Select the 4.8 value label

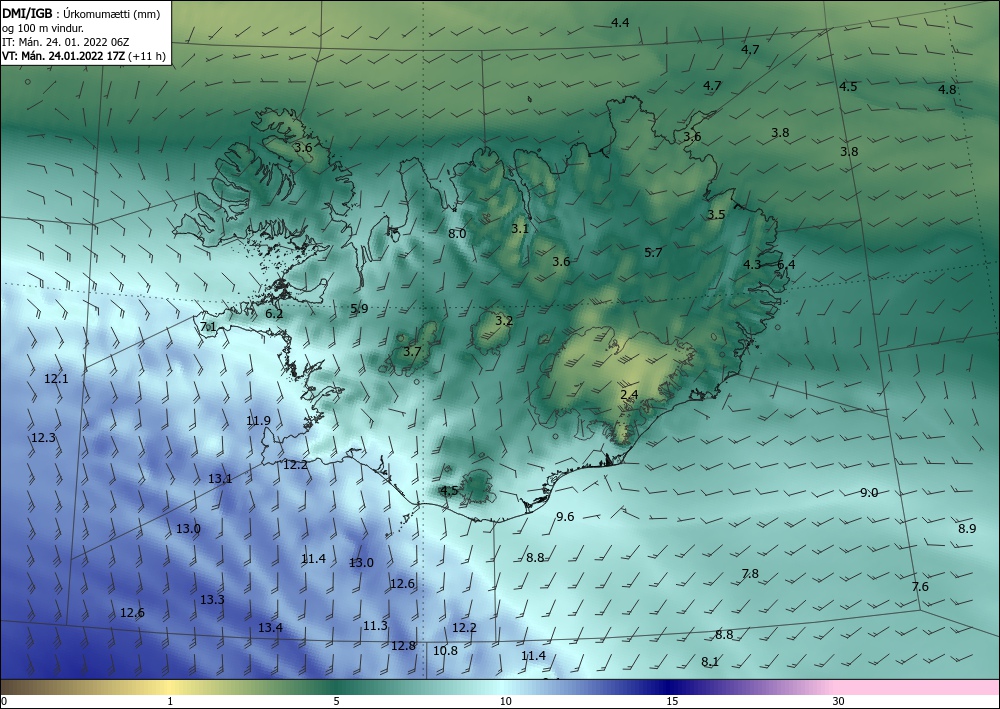tap(947, 90)
